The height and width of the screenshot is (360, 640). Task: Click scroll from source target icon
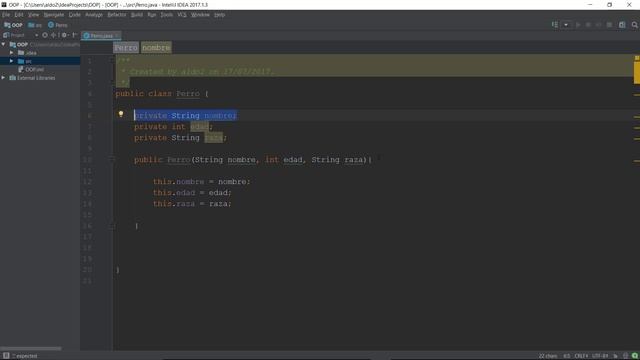(45, 35)
